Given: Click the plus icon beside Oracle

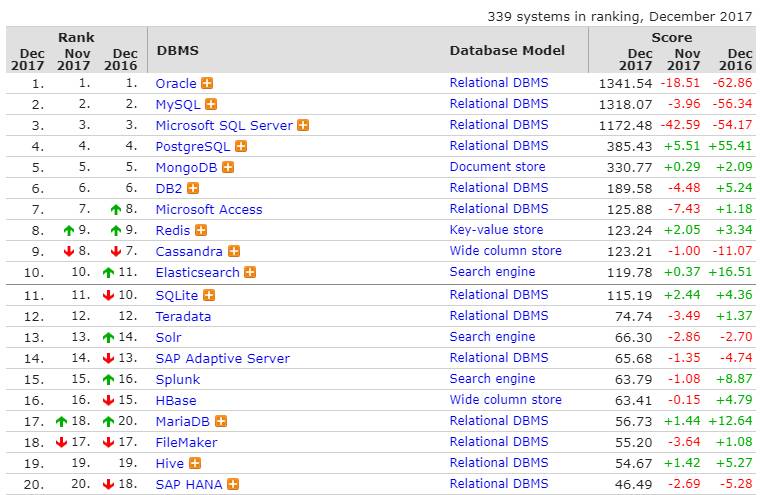Looking at the screenshot, I should [x=207, y=83].
